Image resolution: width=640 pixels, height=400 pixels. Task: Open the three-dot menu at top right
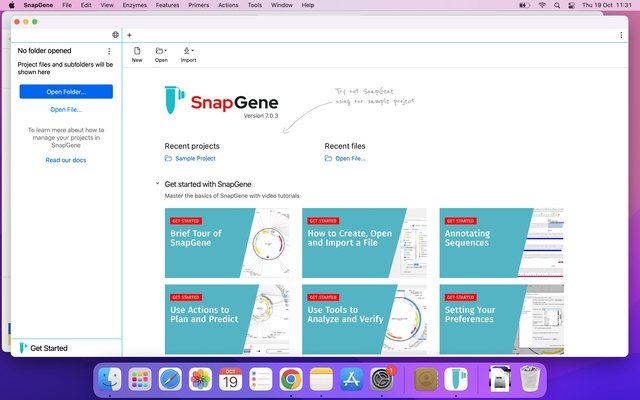click(x=621, y=35)
